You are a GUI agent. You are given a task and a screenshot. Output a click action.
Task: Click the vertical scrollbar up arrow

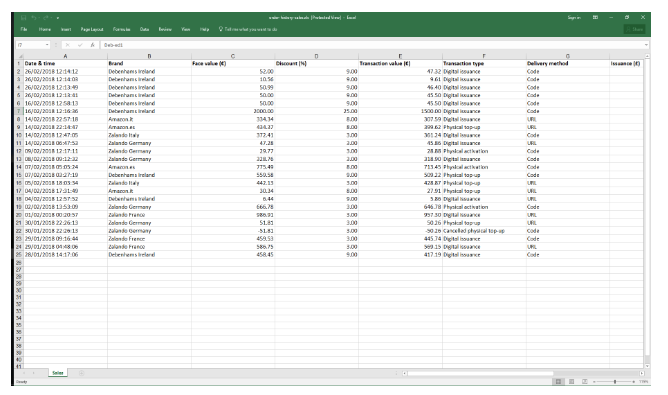coord(647,56)
